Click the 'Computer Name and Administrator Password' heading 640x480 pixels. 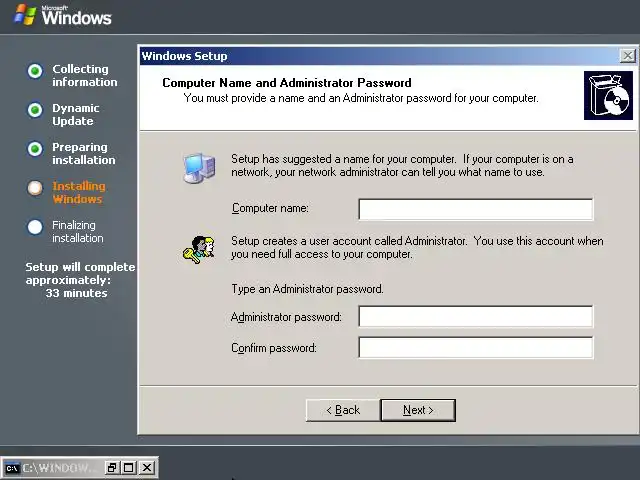coord(287,83)
